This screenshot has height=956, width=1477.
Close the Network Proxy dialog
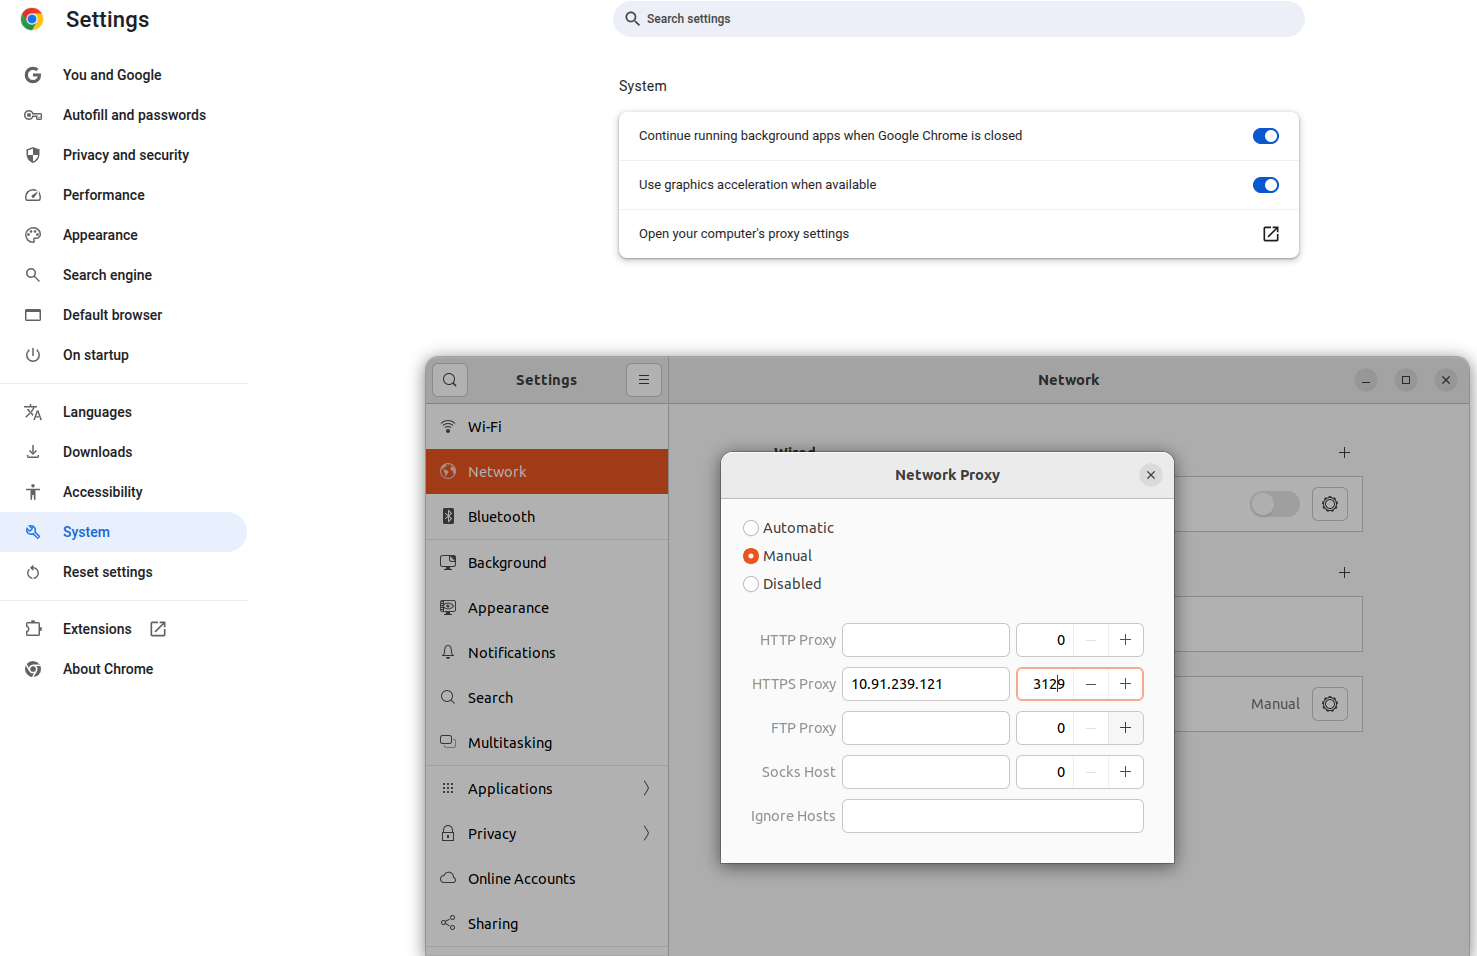coord(1151,475)
